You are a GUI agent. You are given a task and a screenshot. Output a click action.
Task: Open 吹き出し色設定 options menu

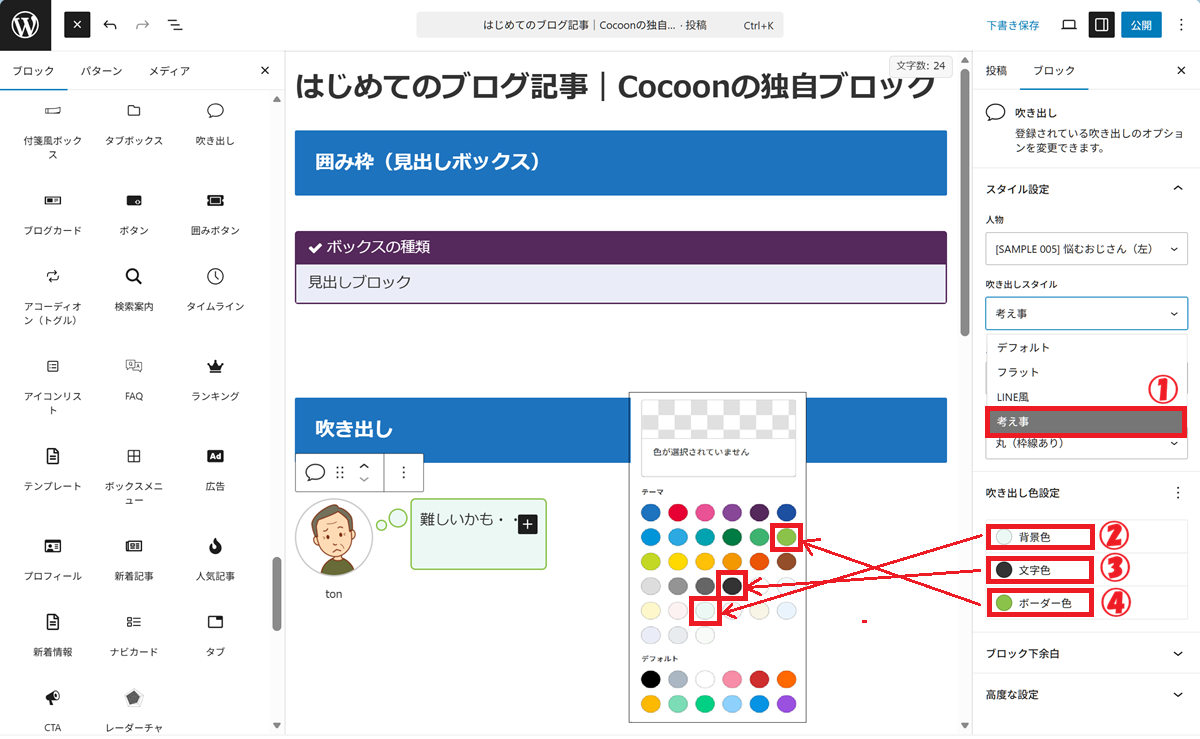(1177, 493)
